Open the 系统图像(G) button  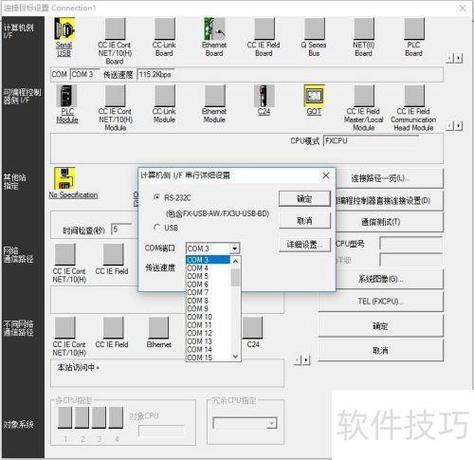(381, 279)
